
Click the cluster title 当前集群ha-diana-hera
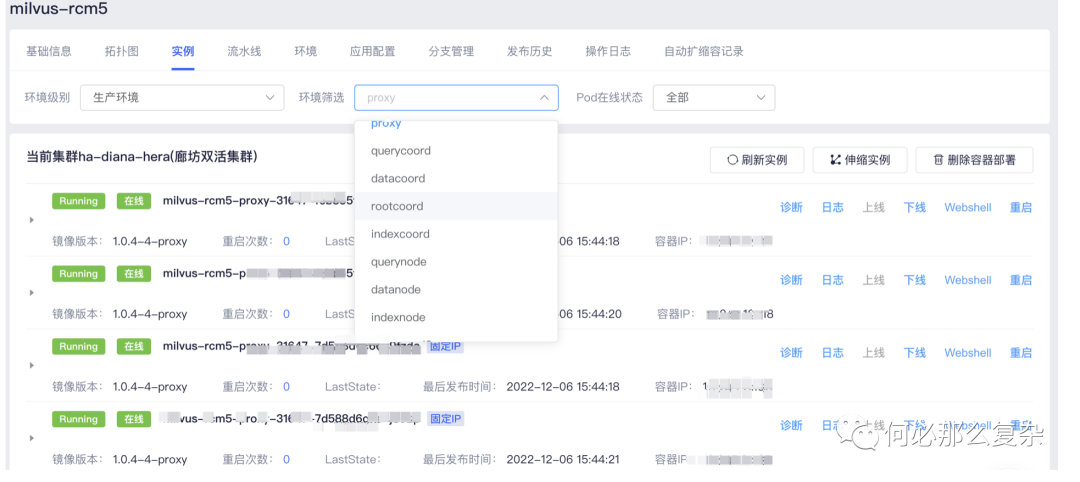(x=141, y=157)
